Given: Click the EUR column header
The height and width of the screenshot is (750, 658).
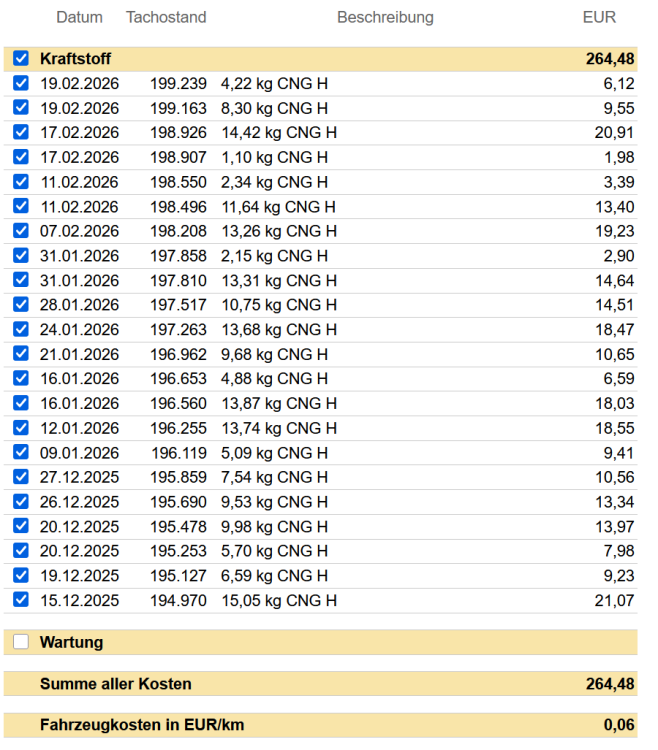Looking at the screenshot, I should coord(599,17).
